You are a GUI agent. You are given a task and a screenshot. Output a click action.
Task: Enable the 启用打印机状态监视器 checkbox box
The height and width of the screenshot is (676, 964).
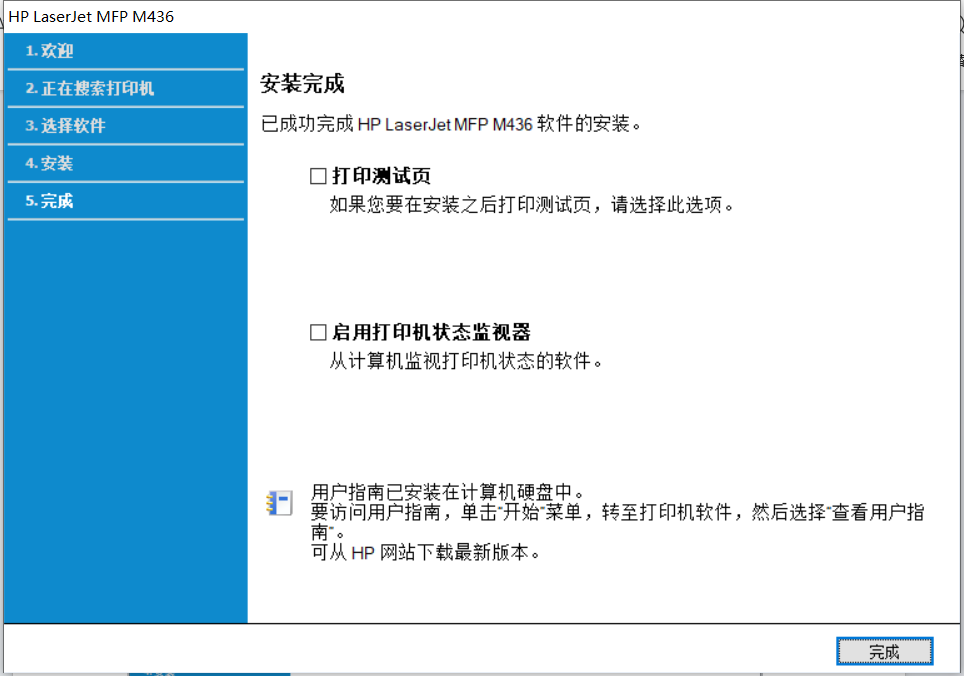click(x=318, y=333)
